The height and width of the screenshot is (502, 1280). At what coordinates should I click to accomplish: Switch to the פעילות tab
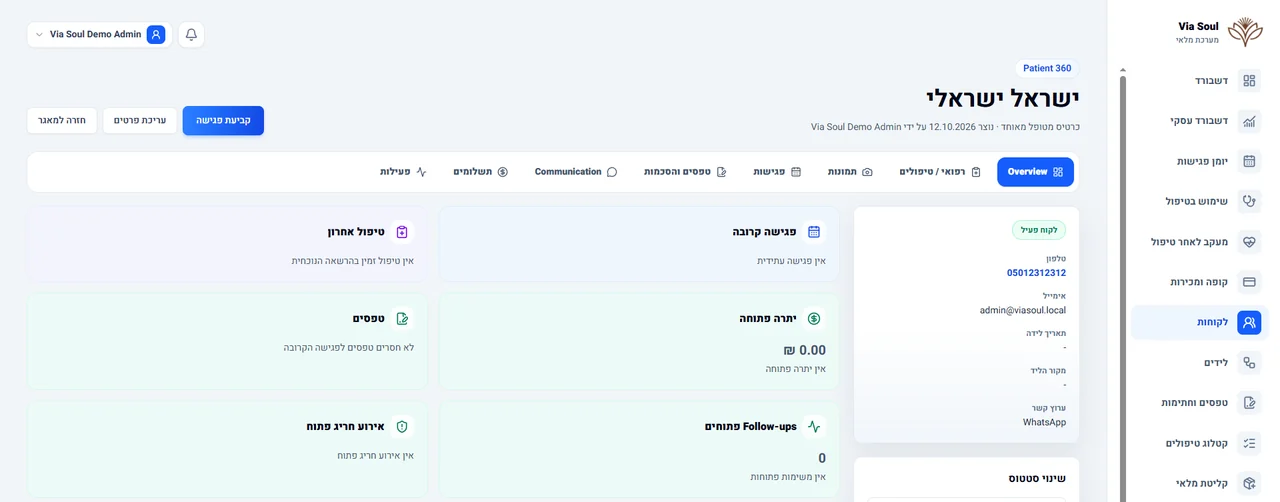pyautogui.click(x=403, y=172)
